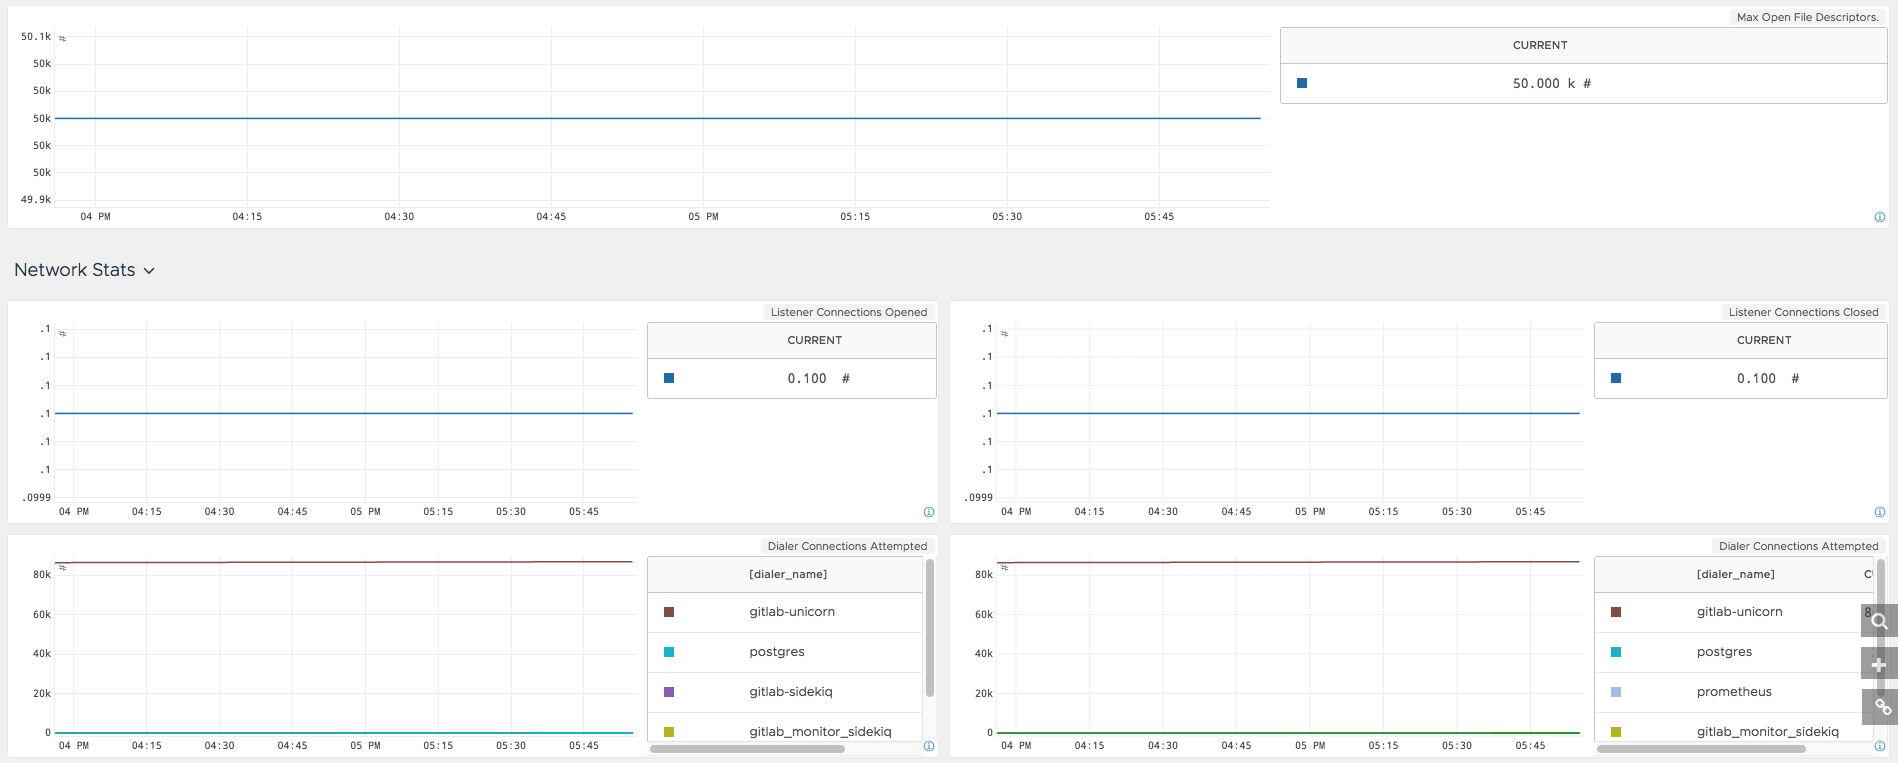
Task: Select postgres row in left Dialer legend
Action: pyautogui.click(x=785, y=652)
